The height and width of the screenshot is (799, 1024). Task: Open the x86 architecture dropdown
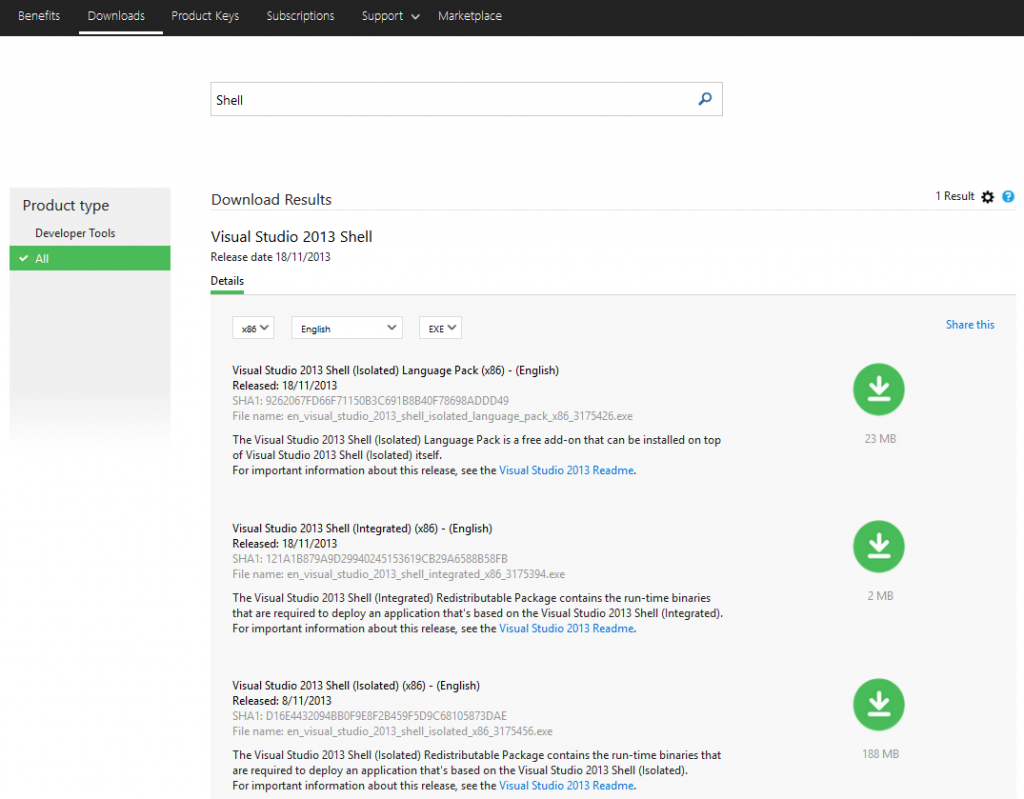click(253, 328)
